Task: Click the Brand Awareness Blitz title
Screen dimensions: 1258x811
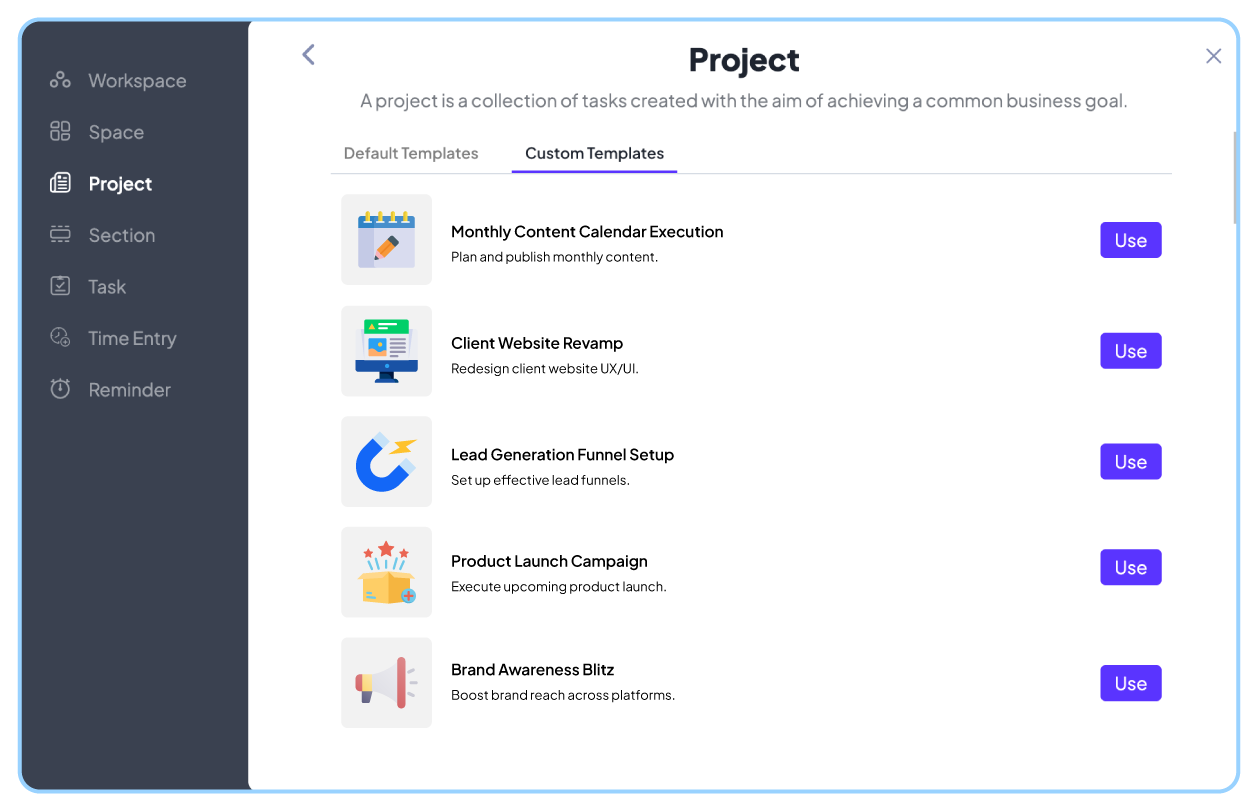Action: point(532,670)
